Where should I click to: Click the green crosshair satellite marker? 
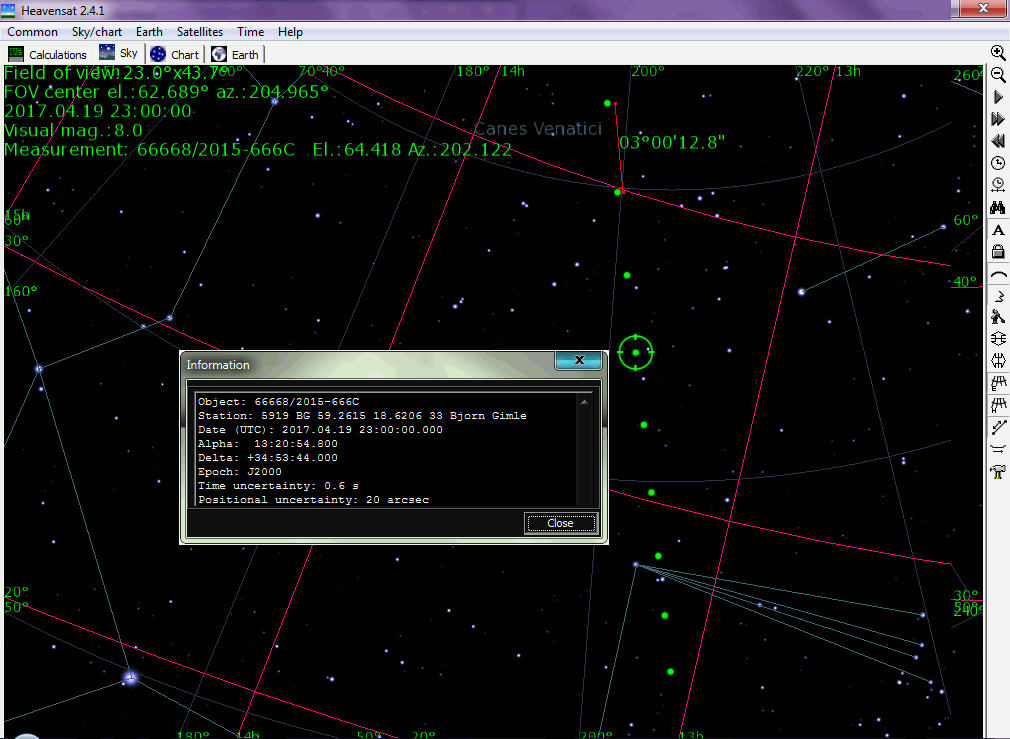(x=636, y=352)
